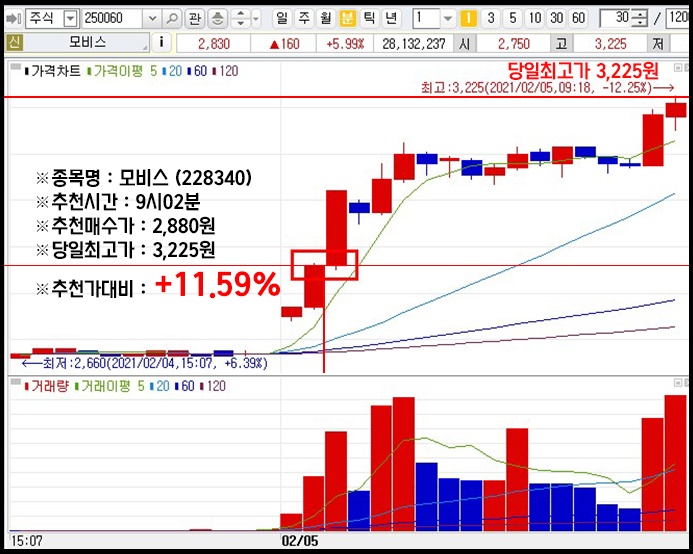The image size is (693, 554).
Task: Select the highlighted 1-minute interval button
Action: 468,19
